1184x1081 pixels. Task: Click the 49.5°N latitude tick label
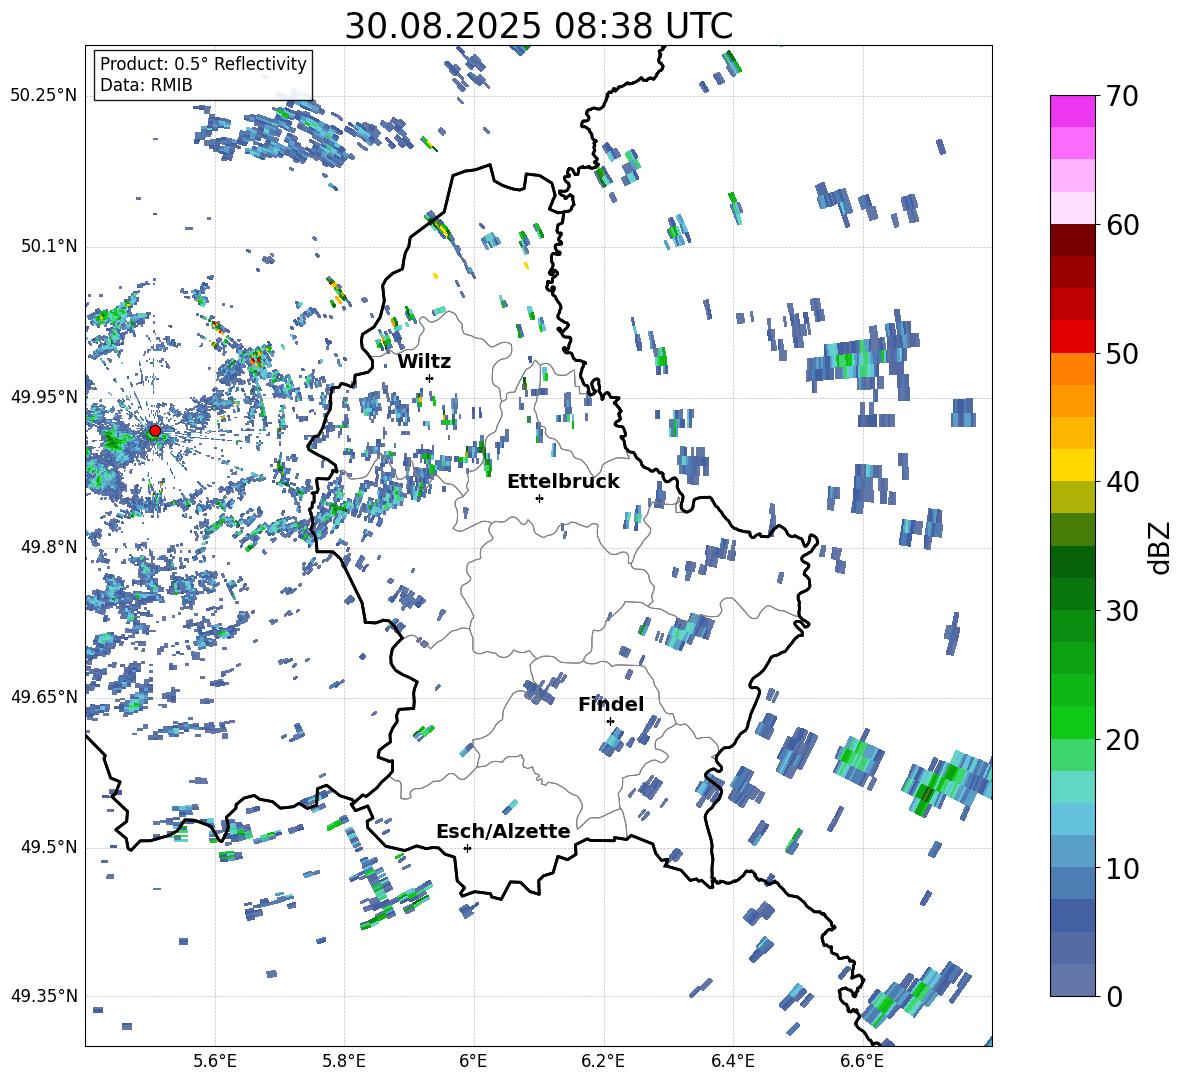[x=49, y=847]
